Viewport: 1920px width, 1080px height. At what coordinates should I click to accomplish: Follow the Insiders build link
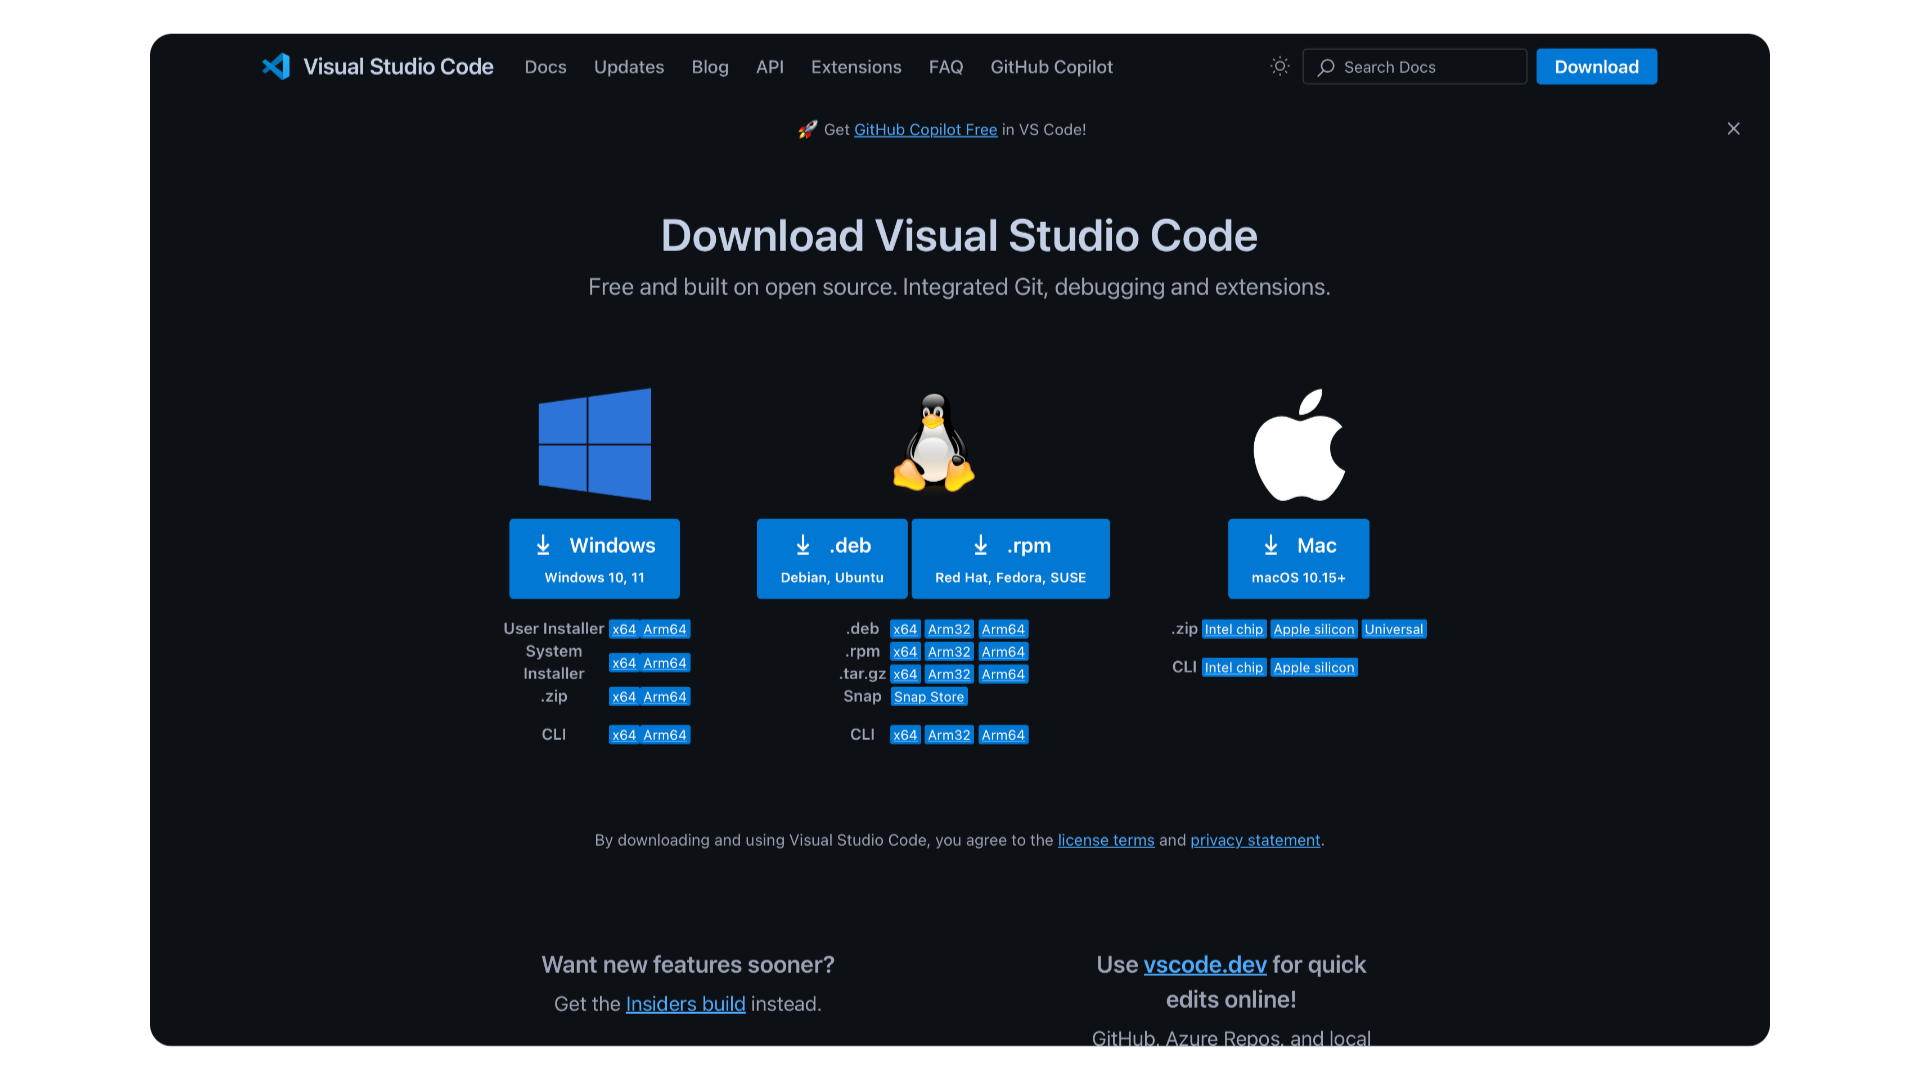[685, 1004]
